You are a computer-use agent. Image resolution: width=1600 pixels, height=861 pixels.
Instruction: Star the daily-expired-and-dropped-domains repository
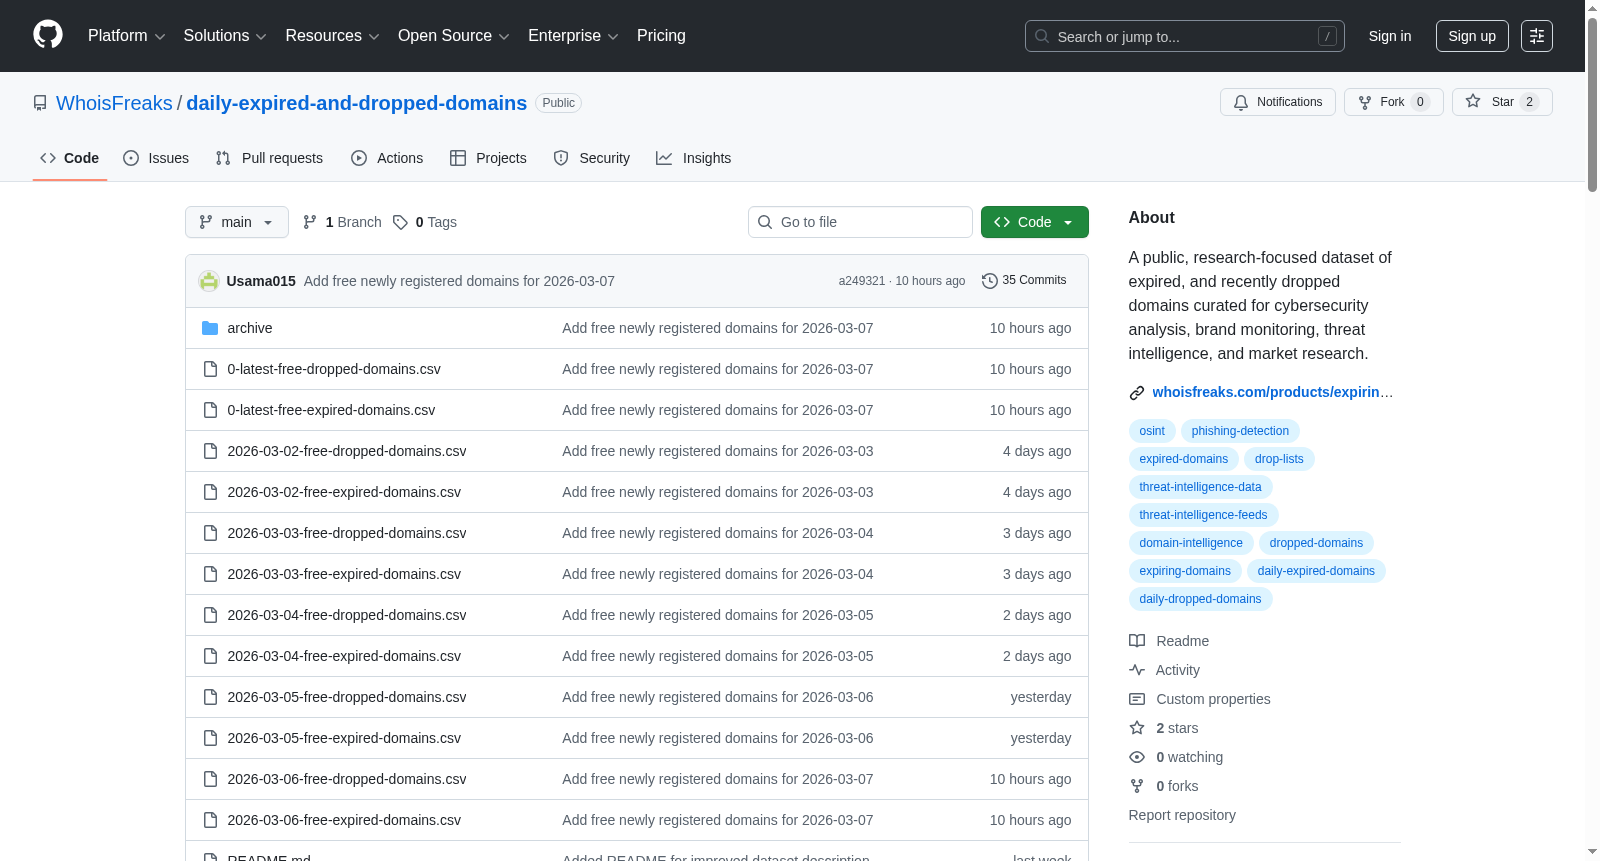[1502, 102]
